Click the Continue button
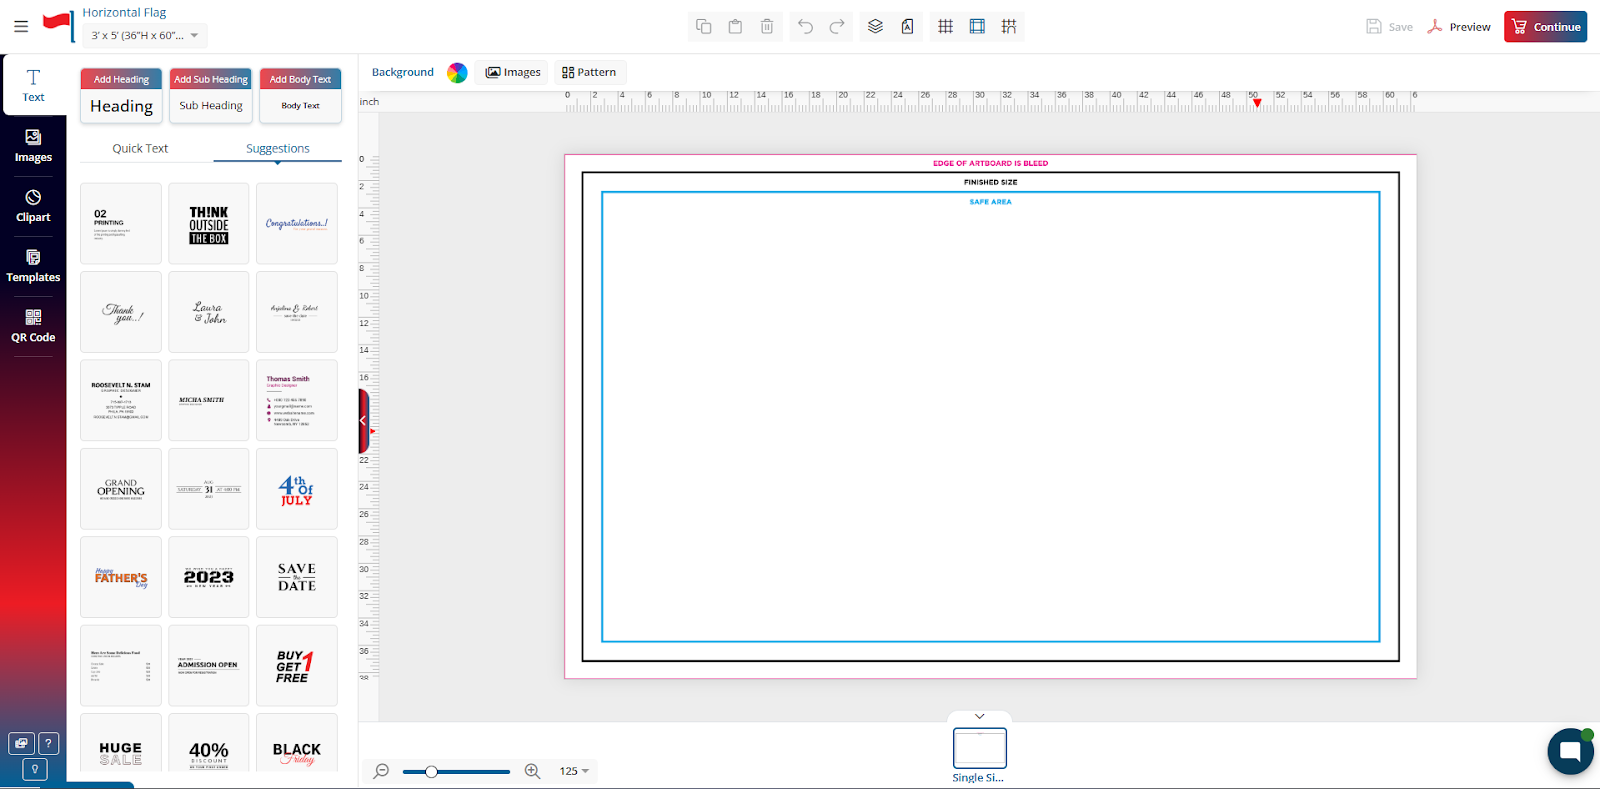 click(x=1545, y=27)
